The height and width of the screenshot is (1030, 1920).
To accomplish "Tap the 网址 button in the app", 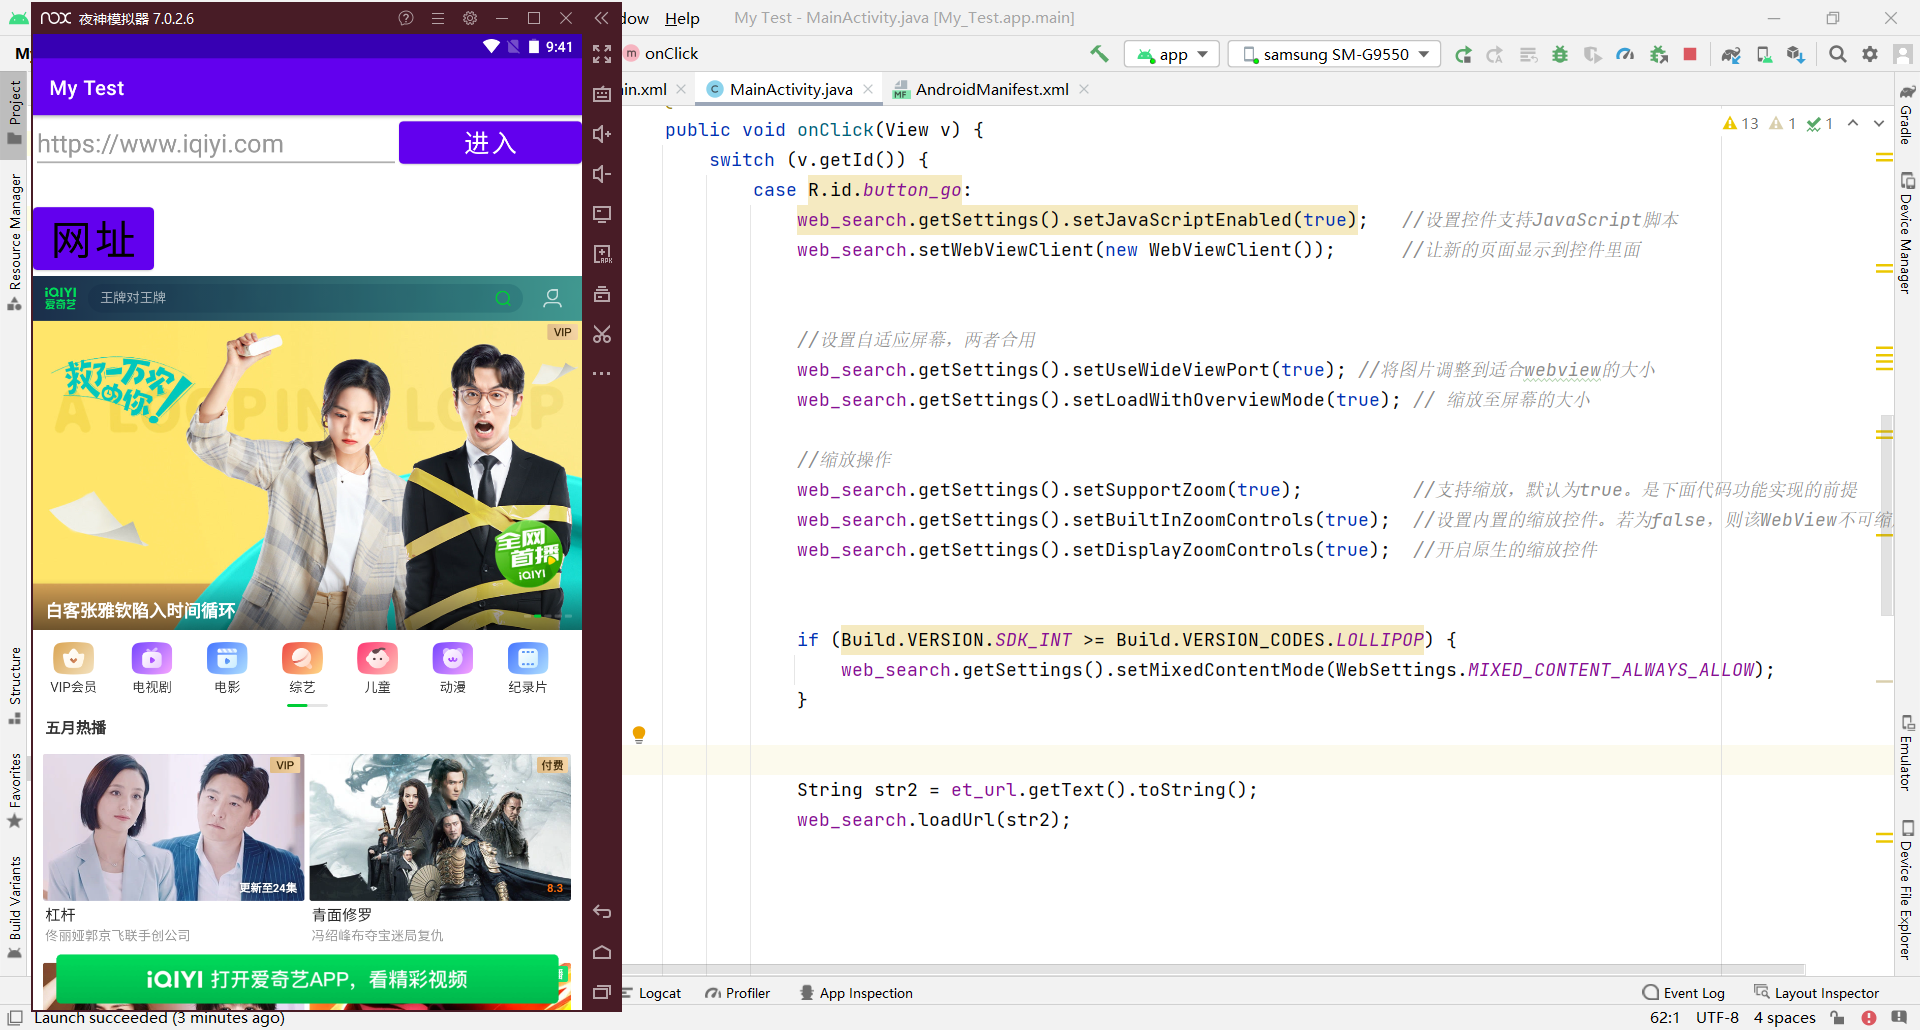I will pyautogui.click(x=93, y=239).
